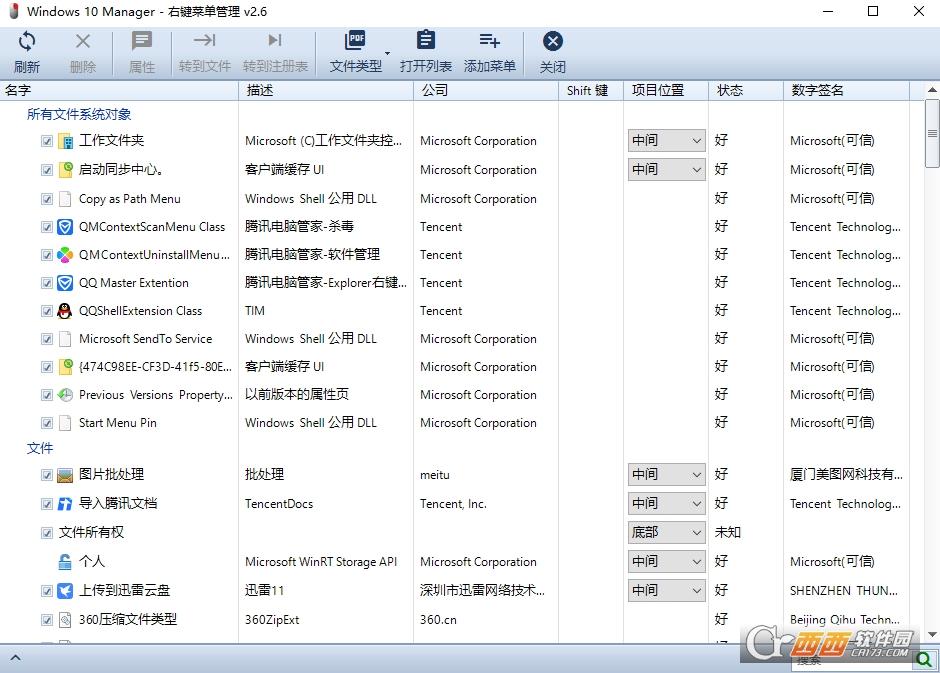Sort by Shift 键 column header
Image resolution: width=940 pixels, height=673 pixels.
(591, 90)
